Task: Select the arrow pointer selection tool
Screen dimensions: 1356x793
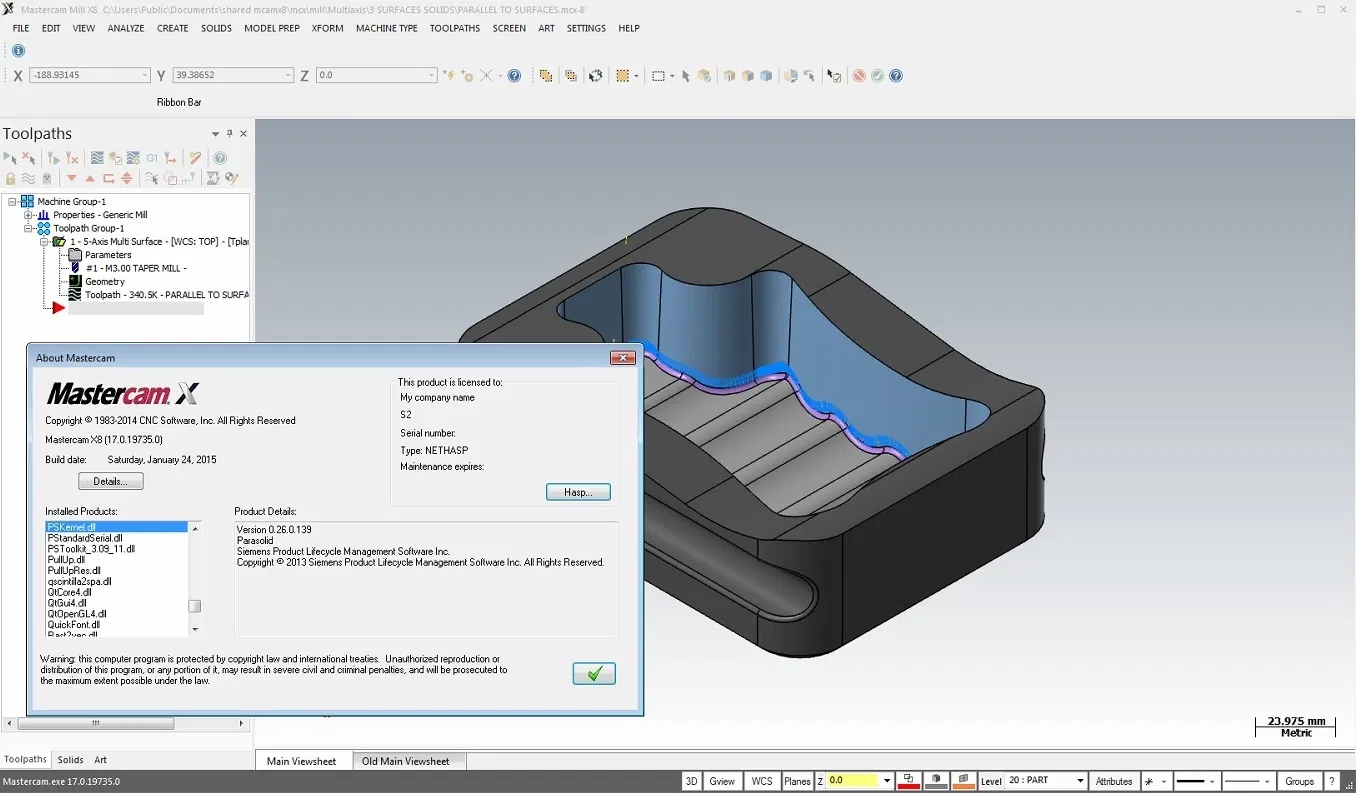Action: point(686,76)
